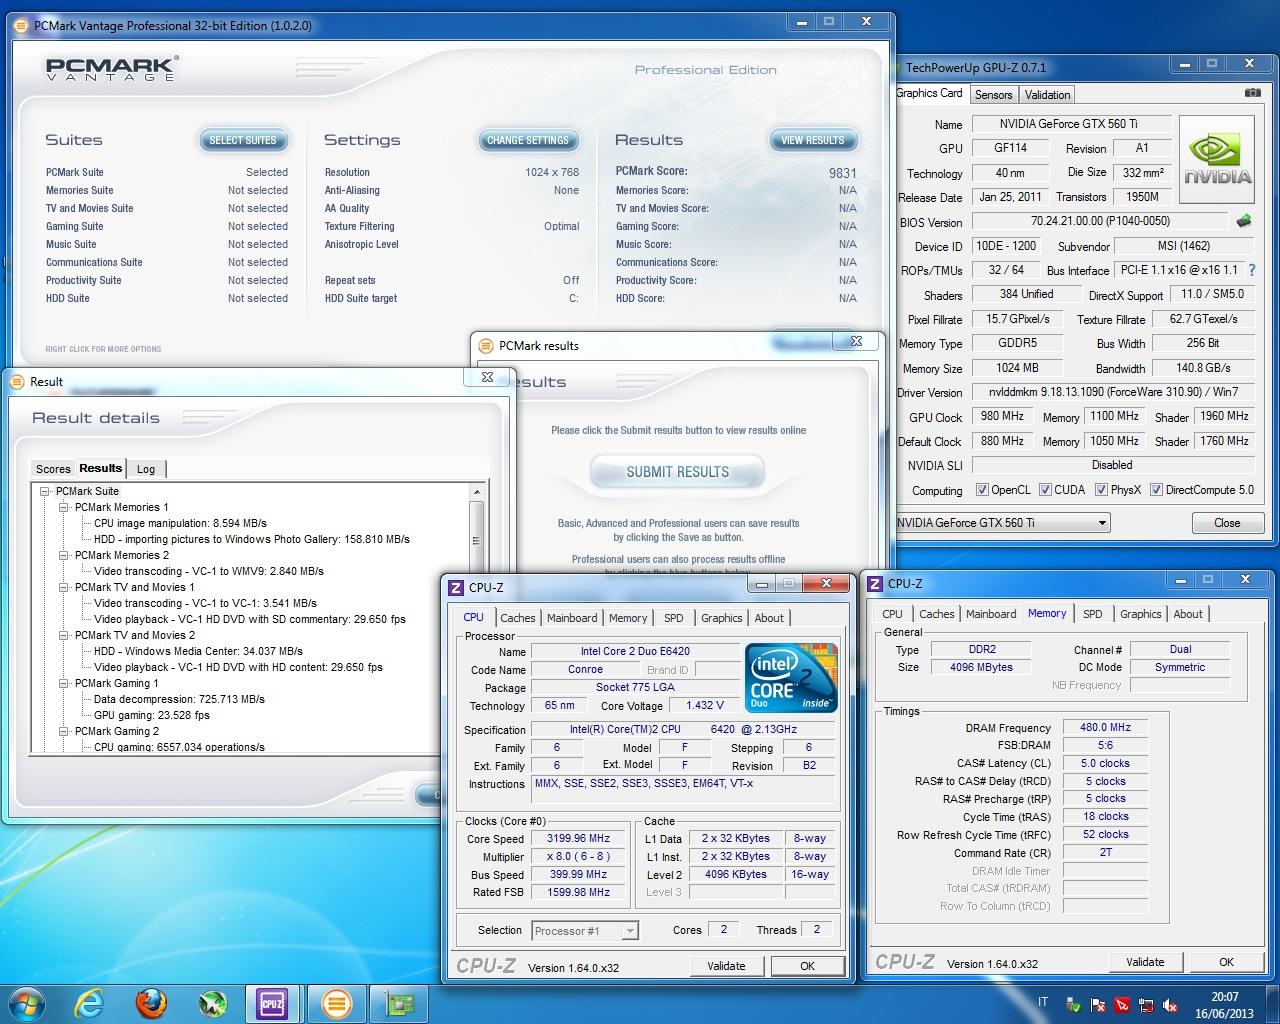This screenshot has width=1280, height=1024.
Task: Click the BIOS save chip icon in GPU-Z
Action: tap(1244, 221)
